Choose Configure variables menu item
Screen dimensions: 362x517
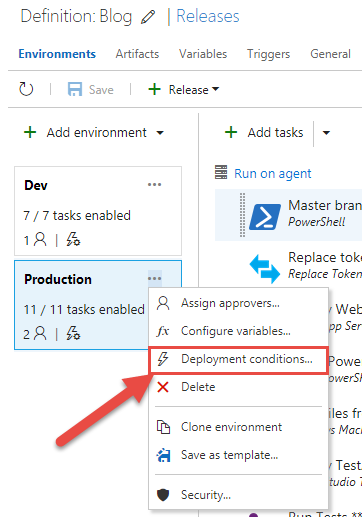pyautogui.click(x=238, y=331)
